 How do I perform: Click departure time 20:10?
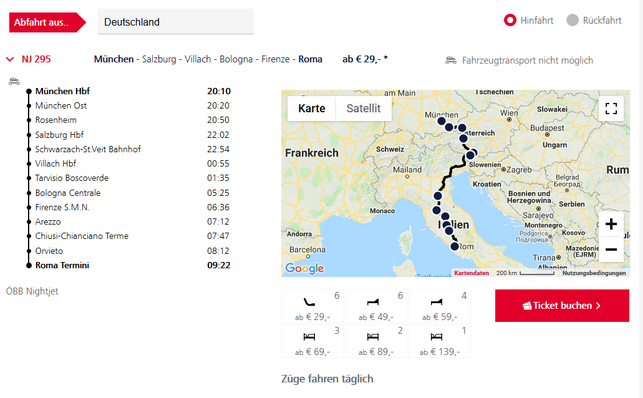(x=219, y=91)
